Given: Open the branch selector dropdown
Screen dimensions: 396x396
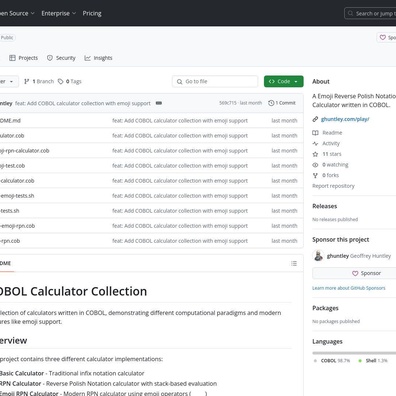Looking at the screenshot, I should coord(9,81).
